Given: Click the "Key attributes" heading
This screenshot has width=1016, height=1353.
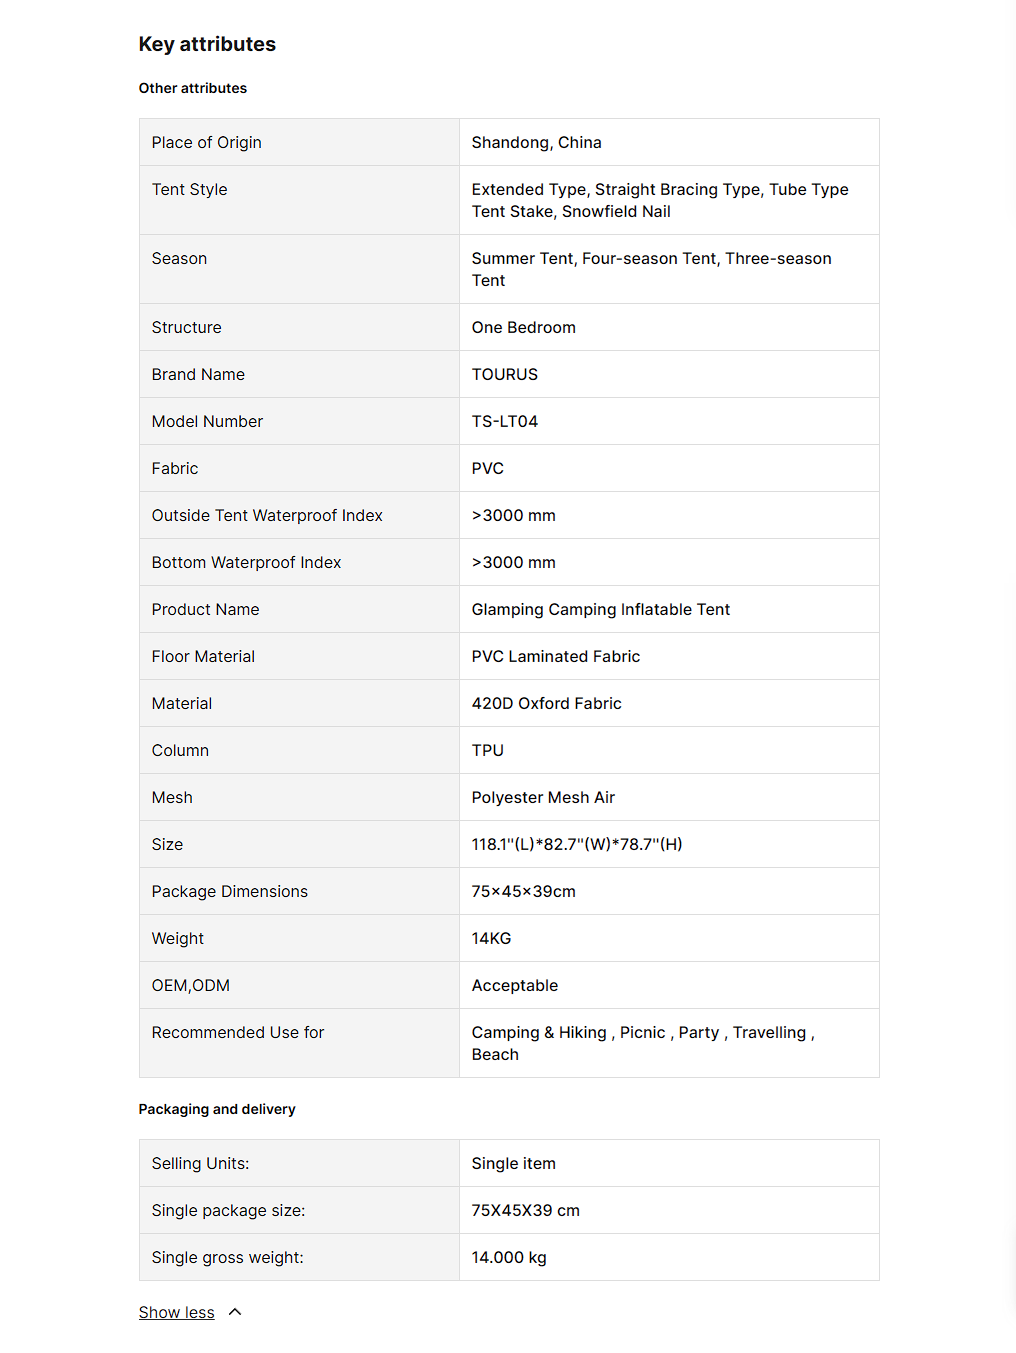Looking at the screenshot, I should 207,44.
